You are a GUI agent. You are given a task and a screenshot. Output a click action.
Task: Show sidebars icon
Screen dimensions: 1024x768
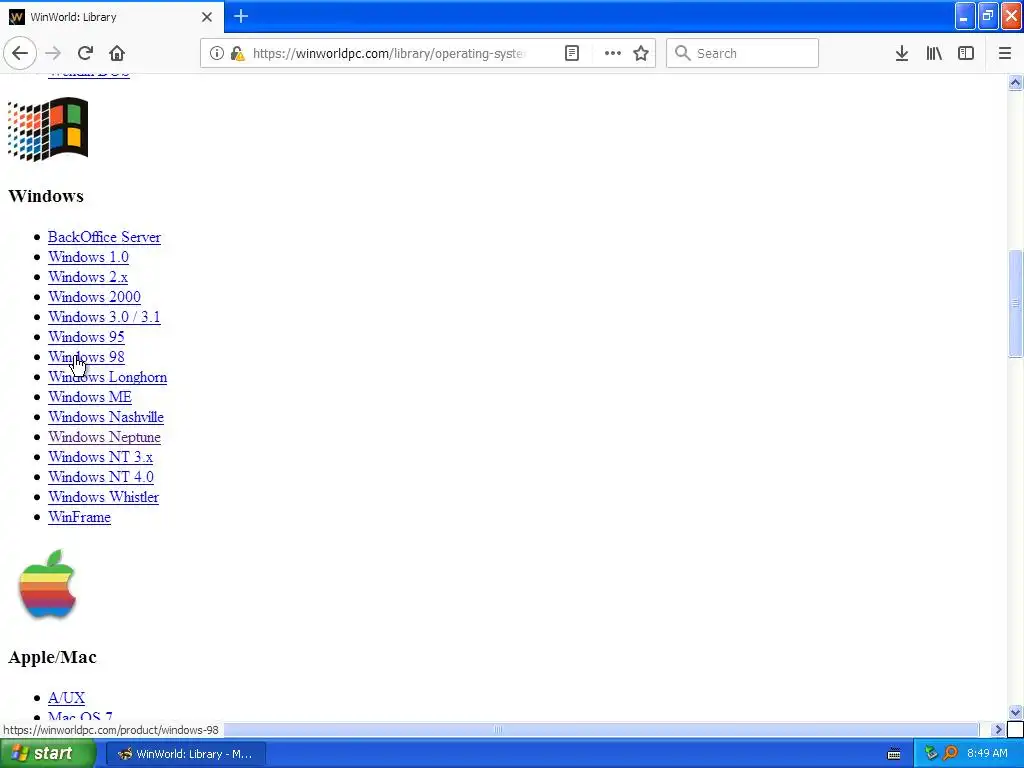pyautogui.click(x=966, y=53)
